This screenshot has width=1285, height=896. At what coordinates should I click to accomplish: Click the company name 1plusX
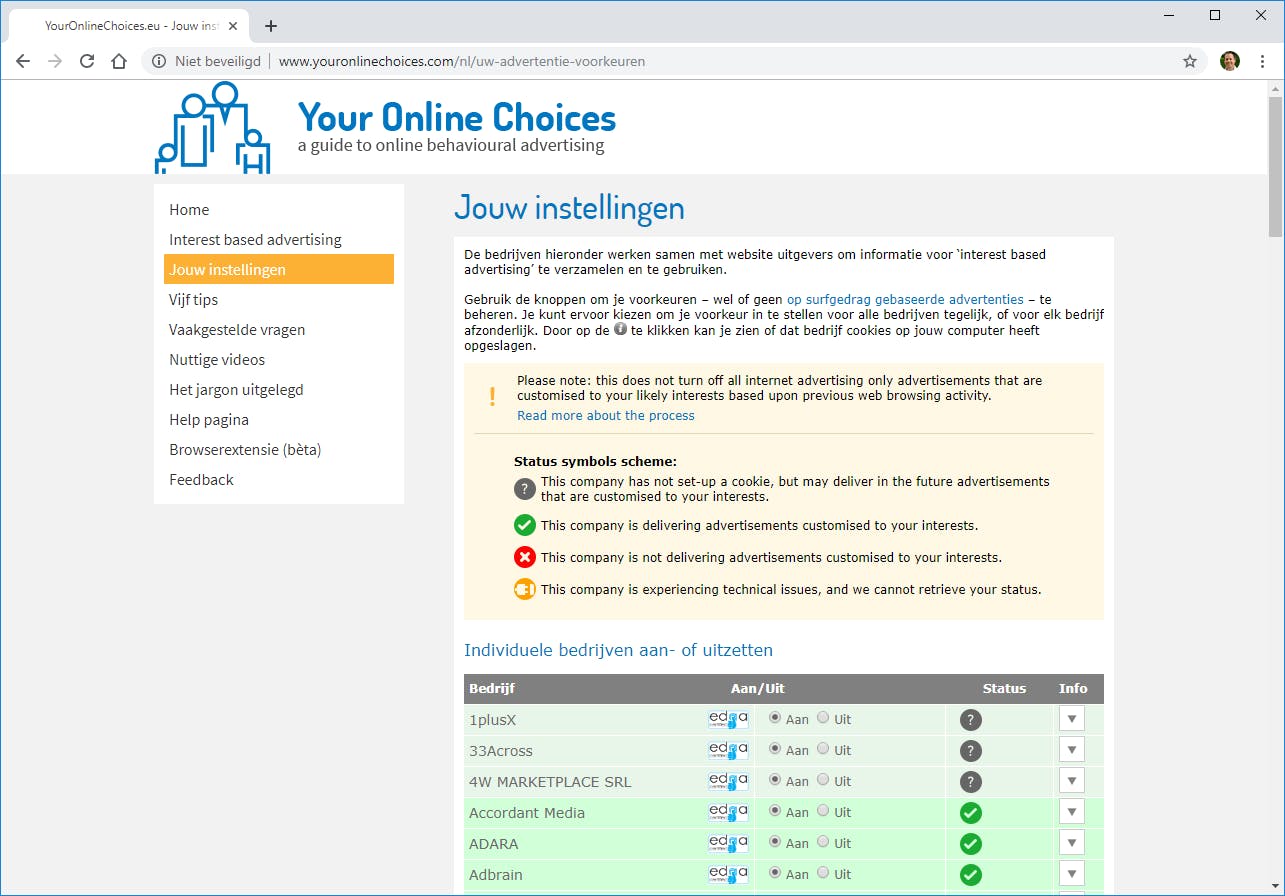click(x=493, y=720)
